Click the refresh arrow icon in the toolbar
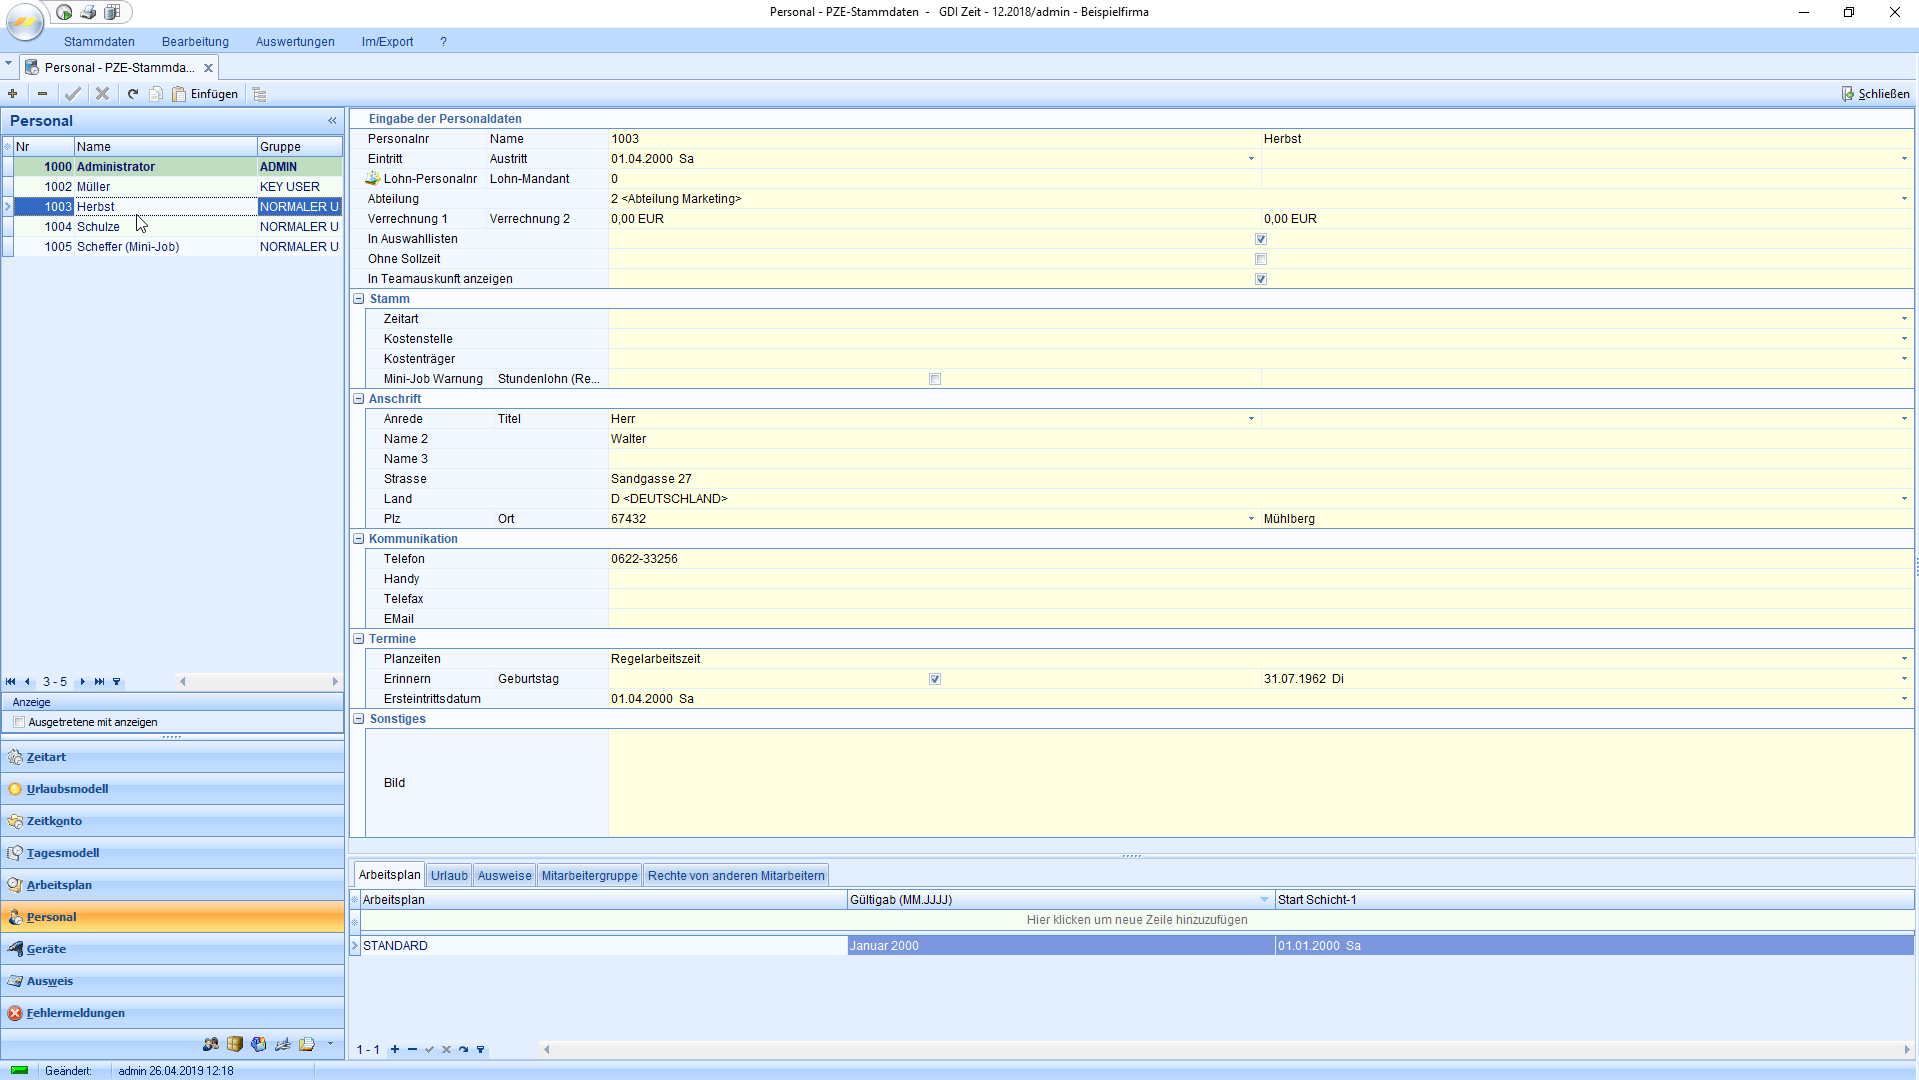This screenshot has height=1080, width=1919. (x=133, y=94)
